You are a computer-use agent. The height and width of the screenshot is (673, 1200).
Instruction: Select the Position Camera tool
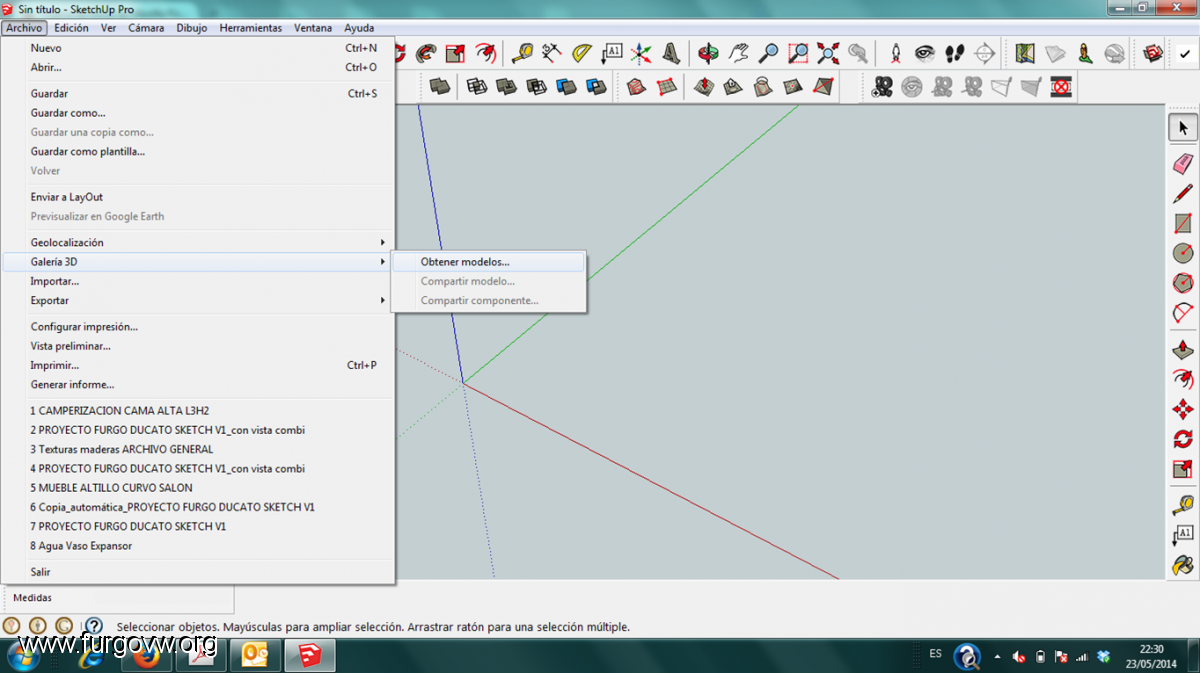(x=895, y=52)
